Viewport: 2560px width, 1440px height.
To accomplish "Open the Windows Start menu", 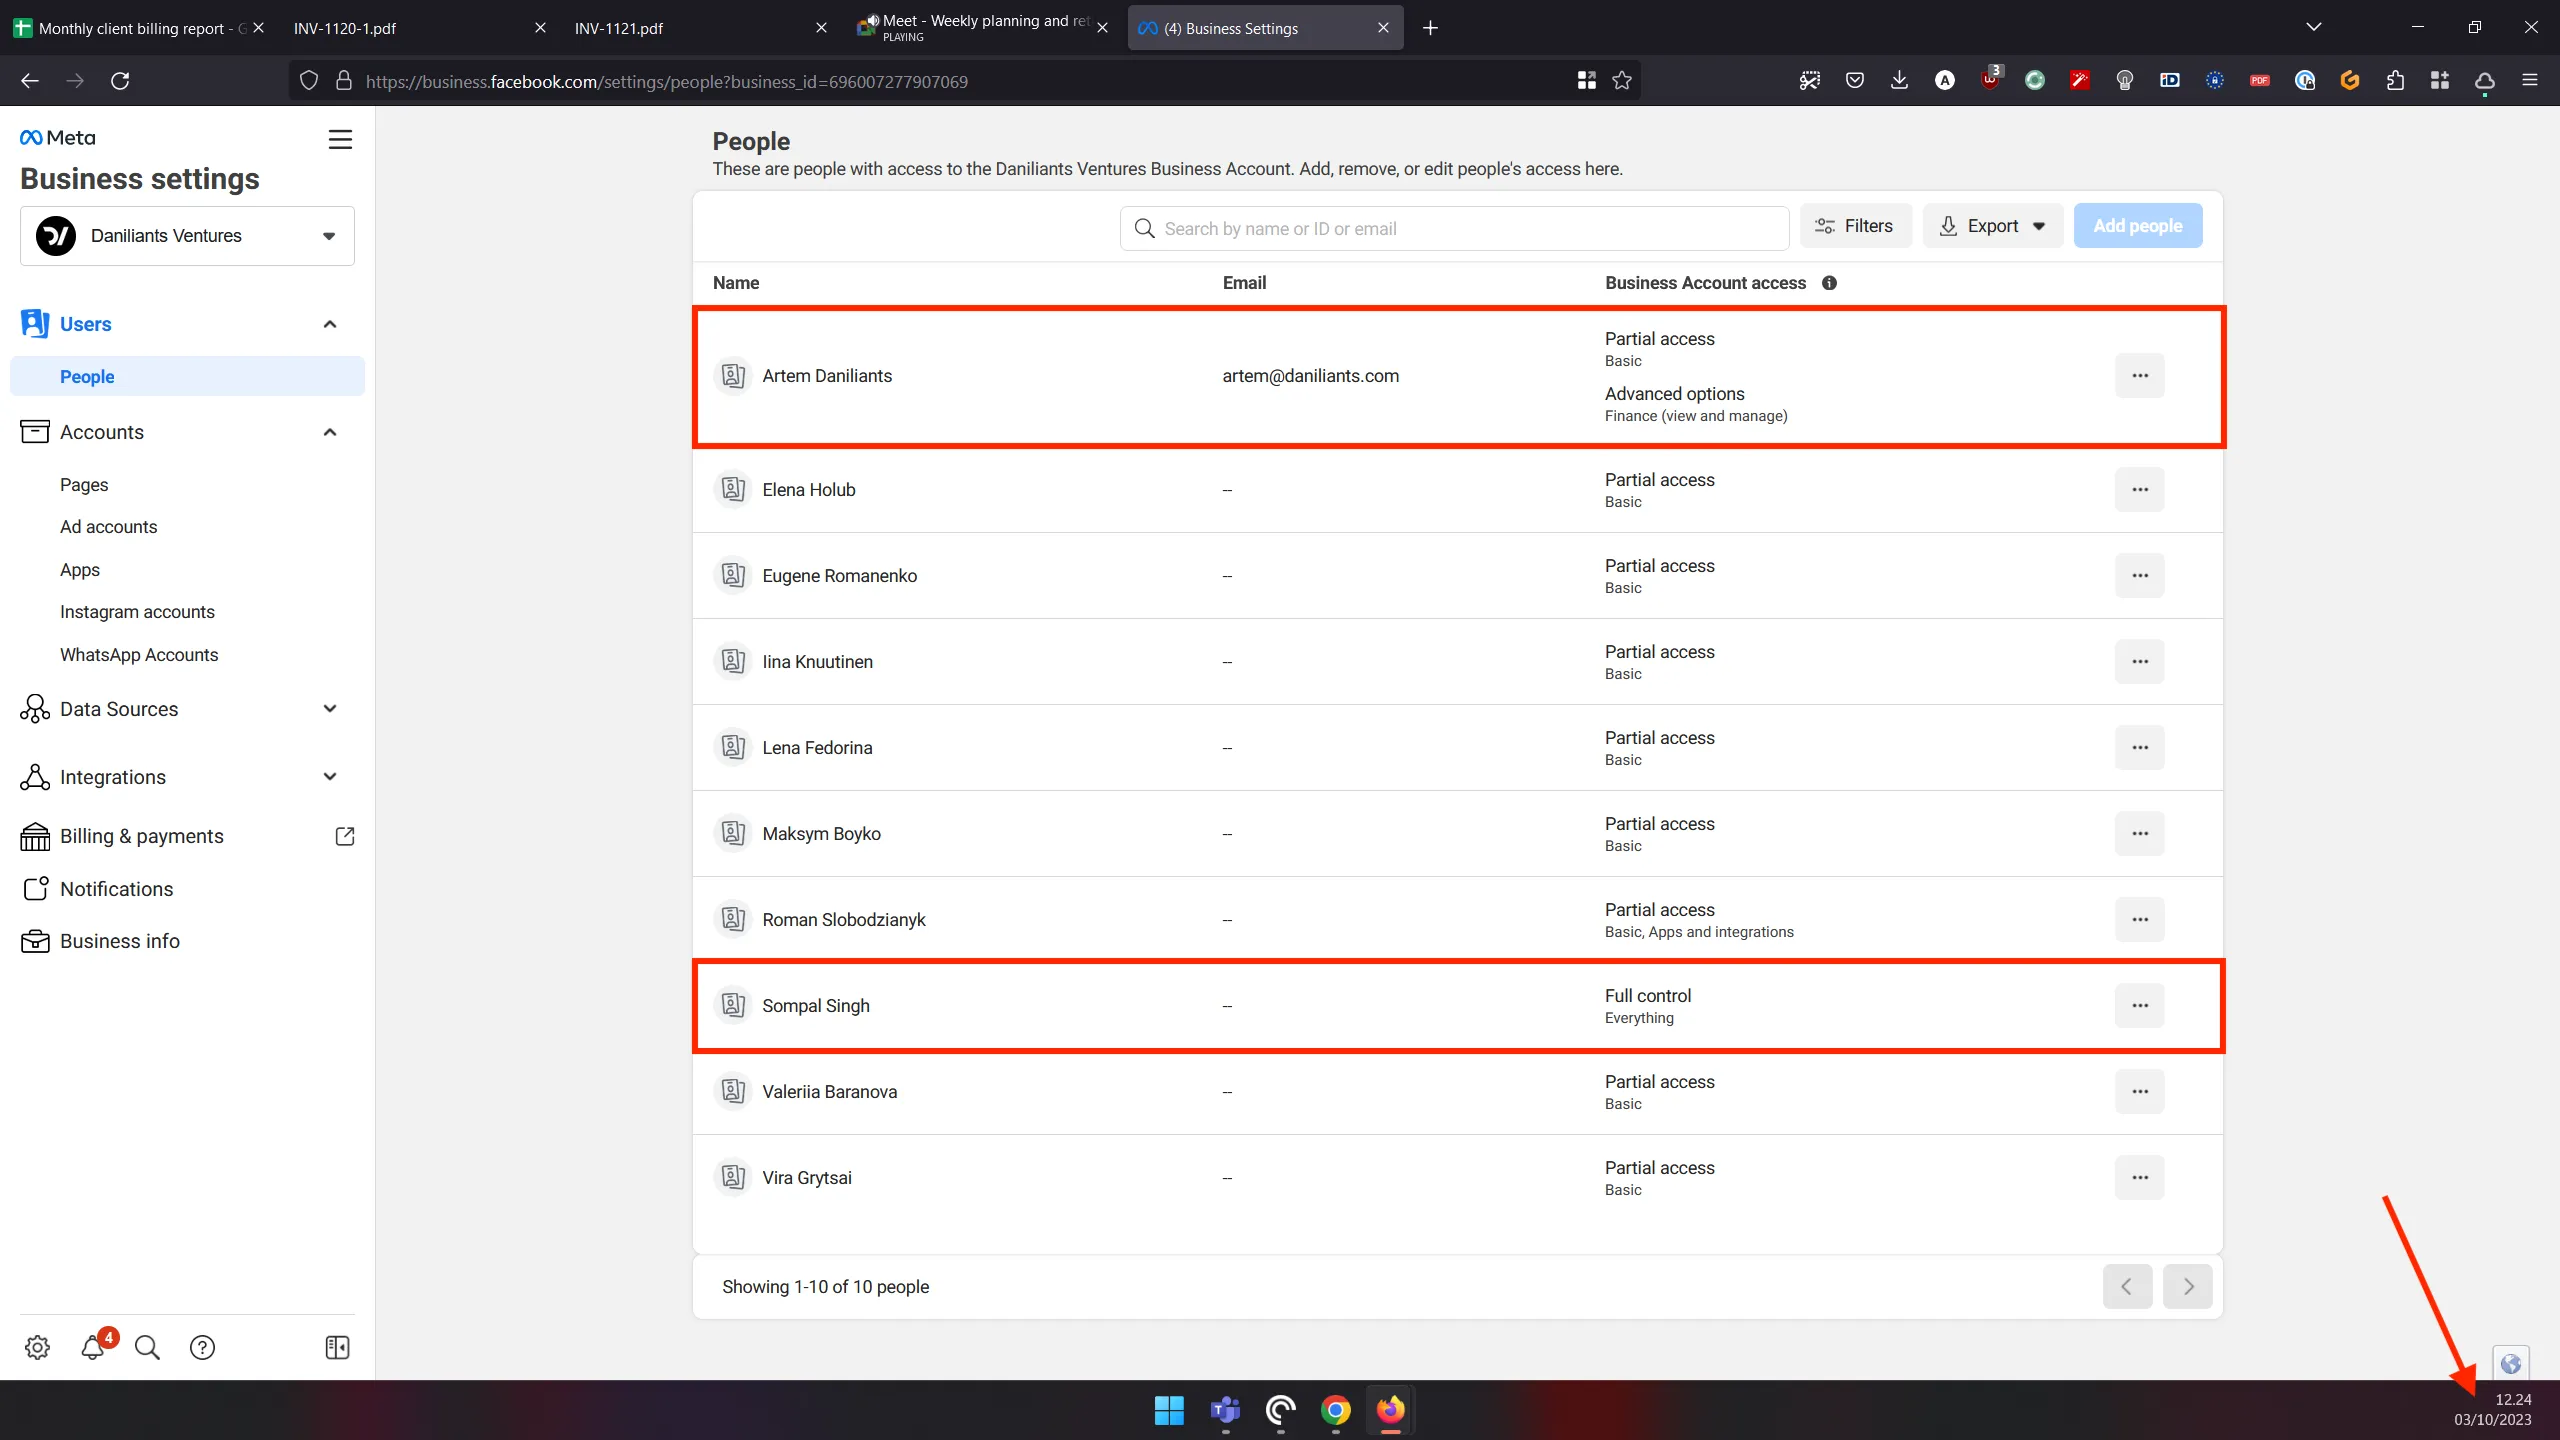I will pyautogui.click(x=1169, y=1410).
